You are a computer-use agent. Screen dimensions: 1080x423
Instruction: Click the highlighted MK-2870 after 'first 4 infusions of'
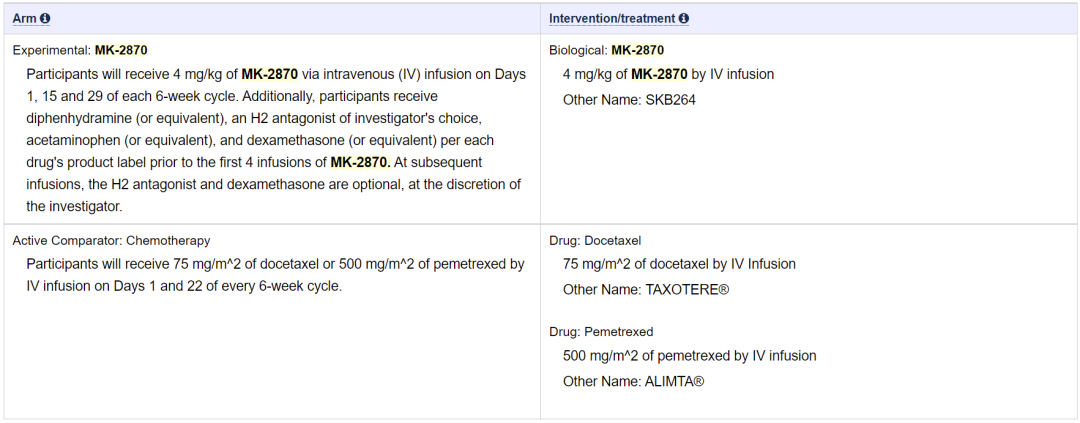pyautogui.click(x=360, y=162)
